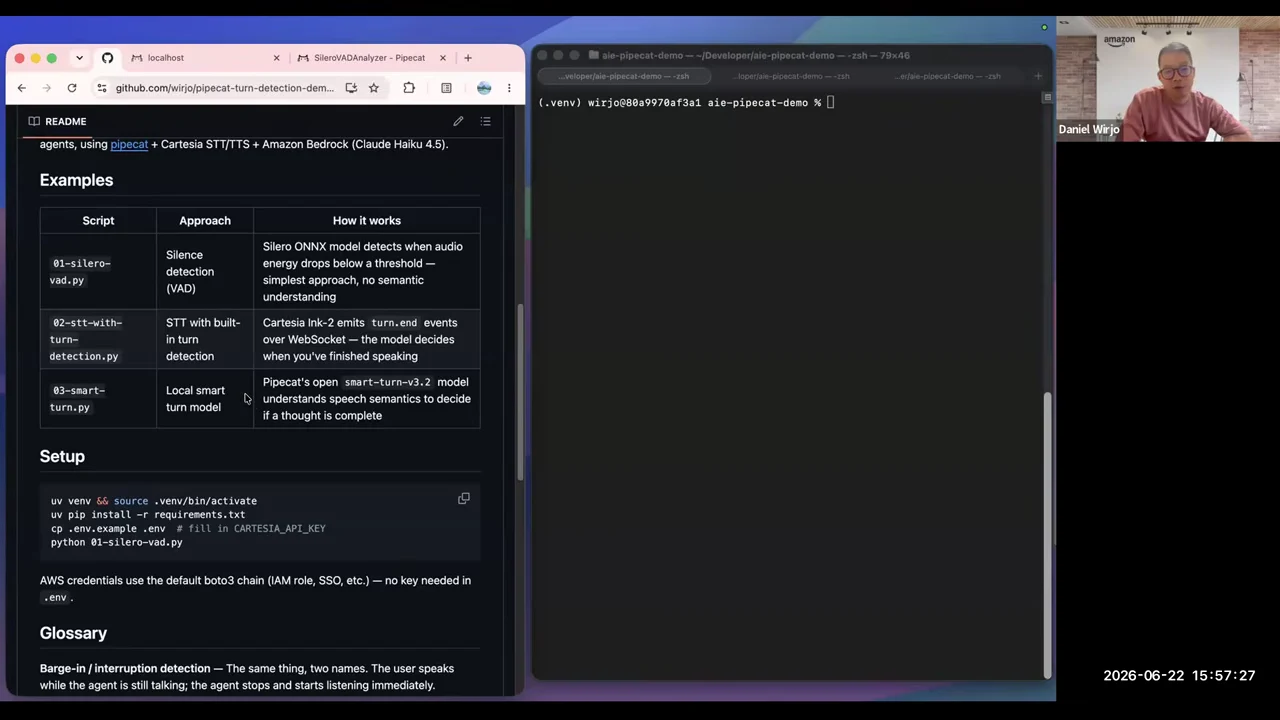Click the How it works column header
This screenshot has height=720, width=1280.
(367, 220)
